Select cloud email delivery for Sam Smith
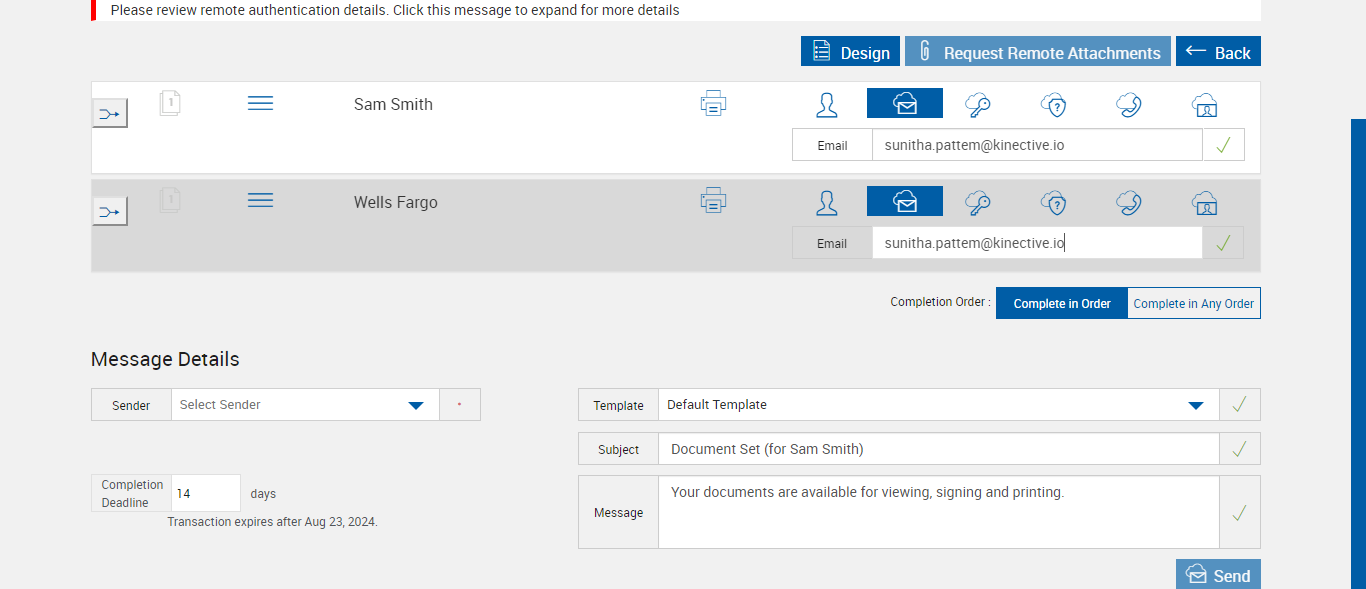This screenshot has width=1366, height=589. pyautogui.click(x=904, y=104)
